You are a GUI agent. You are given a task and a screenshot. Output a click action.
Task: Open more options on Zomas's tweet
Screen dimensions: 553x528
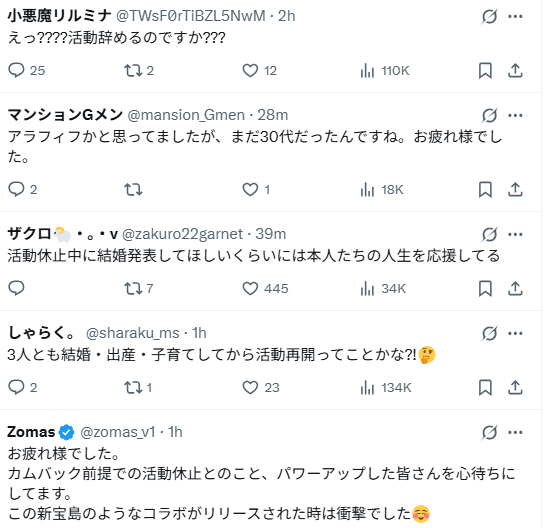(x=515, y=432)
